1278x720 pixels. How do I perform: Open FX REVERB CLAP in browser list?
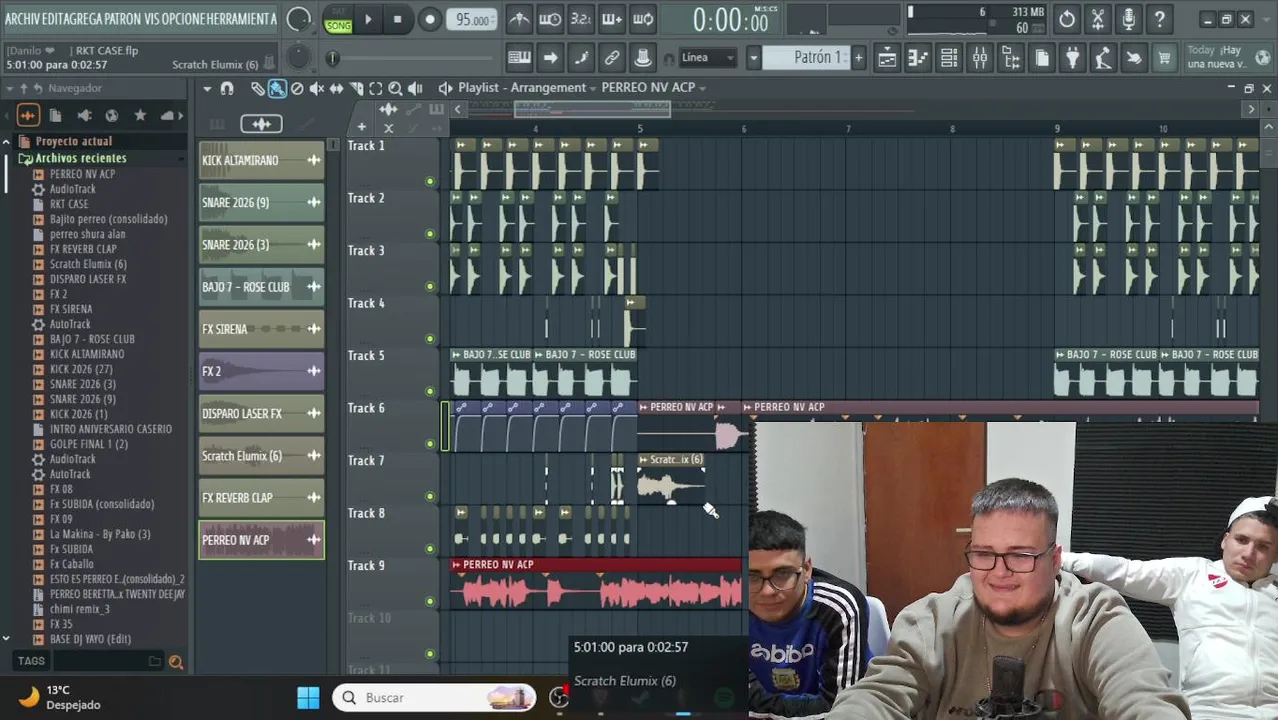(83, 249)
